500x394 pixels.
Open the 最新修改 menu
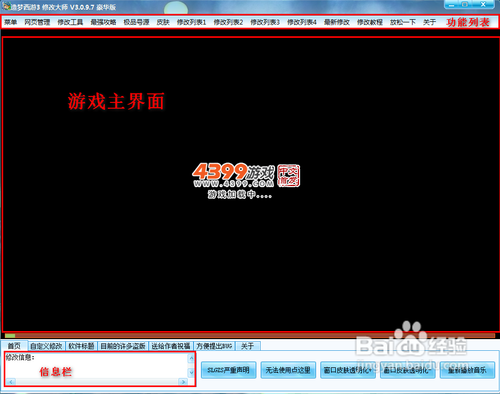[x=337, y=22]
